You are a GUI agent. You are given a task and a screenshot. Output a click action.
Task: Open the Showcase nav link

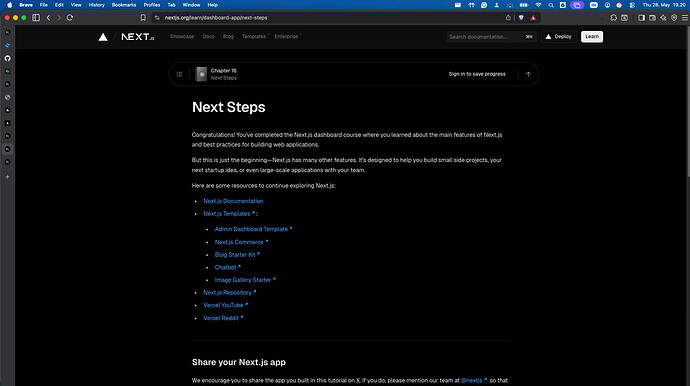click(182, 37)
